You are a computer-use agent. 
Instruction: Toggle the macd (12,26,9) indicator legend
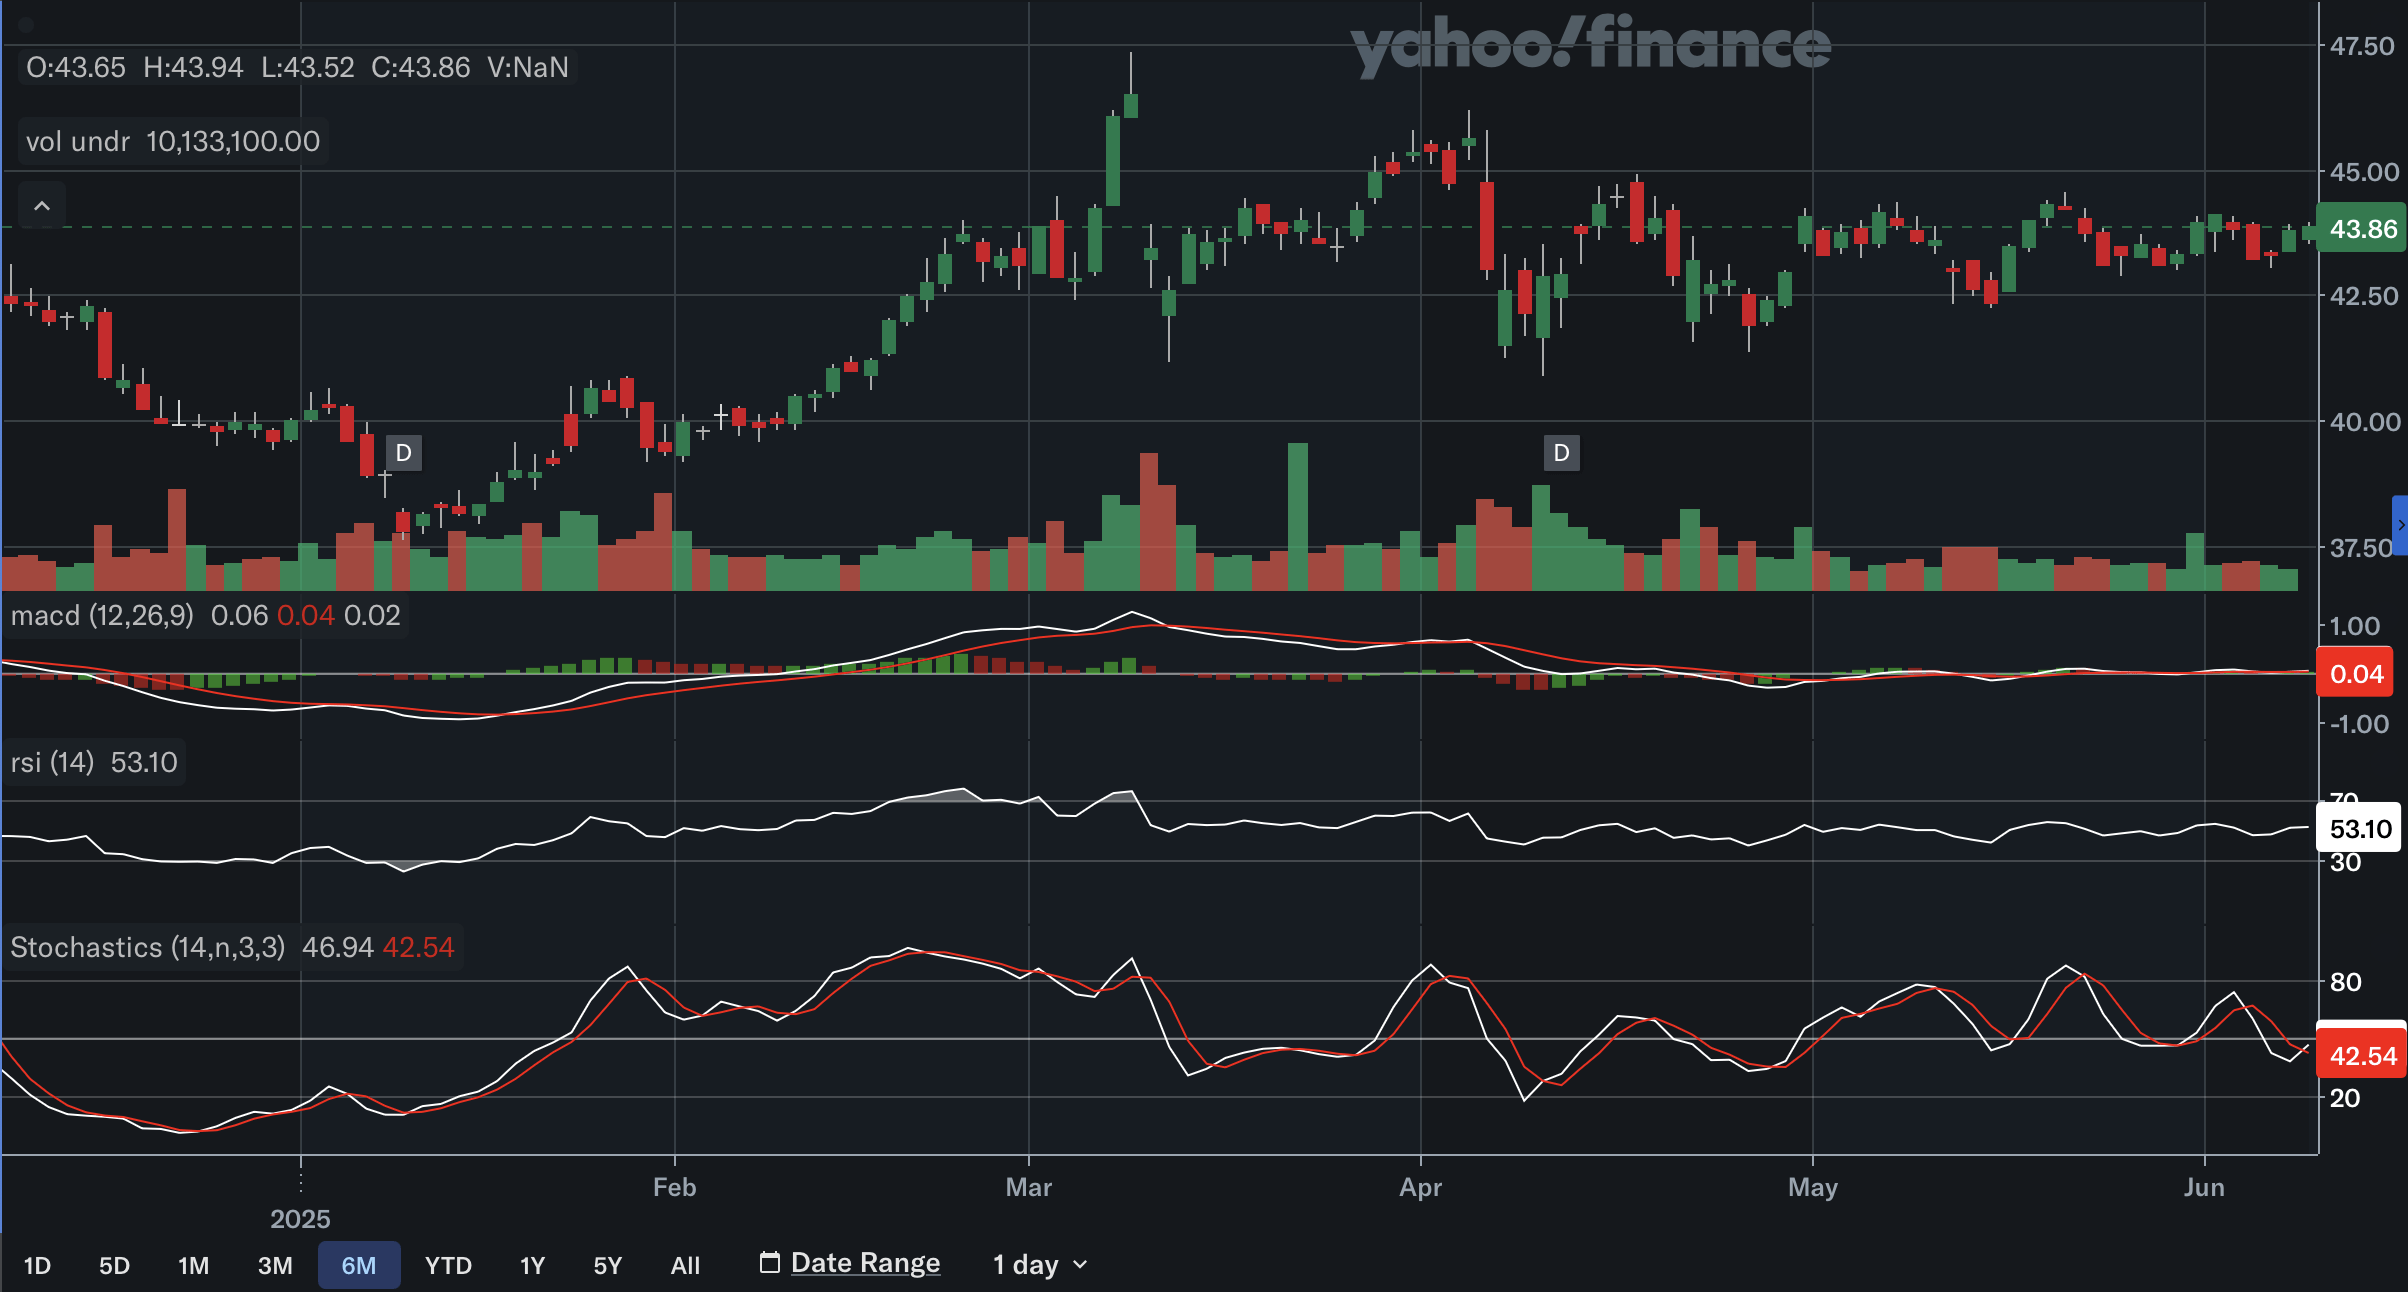[x=100, y=615]
